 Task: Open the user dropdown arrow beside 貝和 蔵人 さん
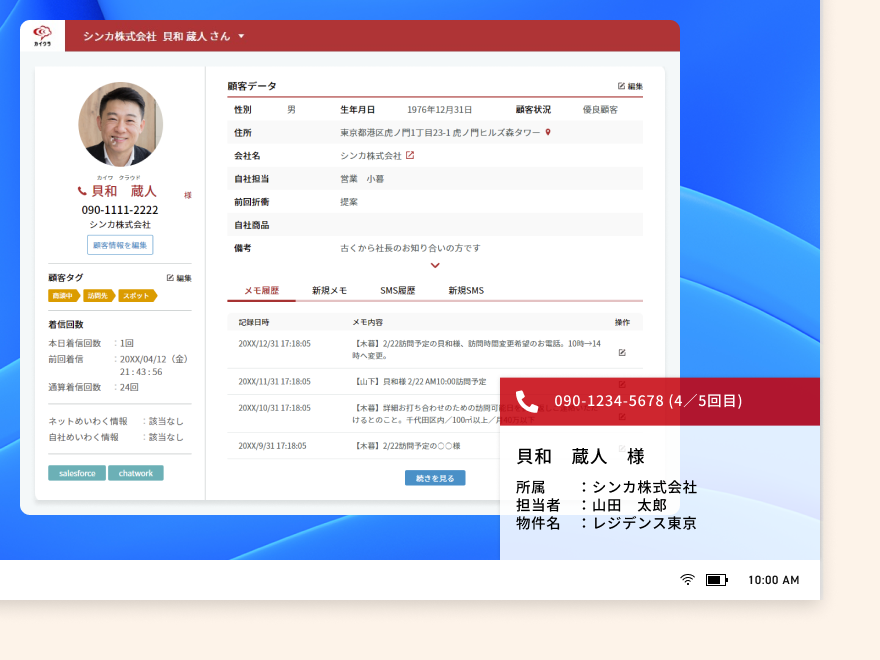click(241, 36)
